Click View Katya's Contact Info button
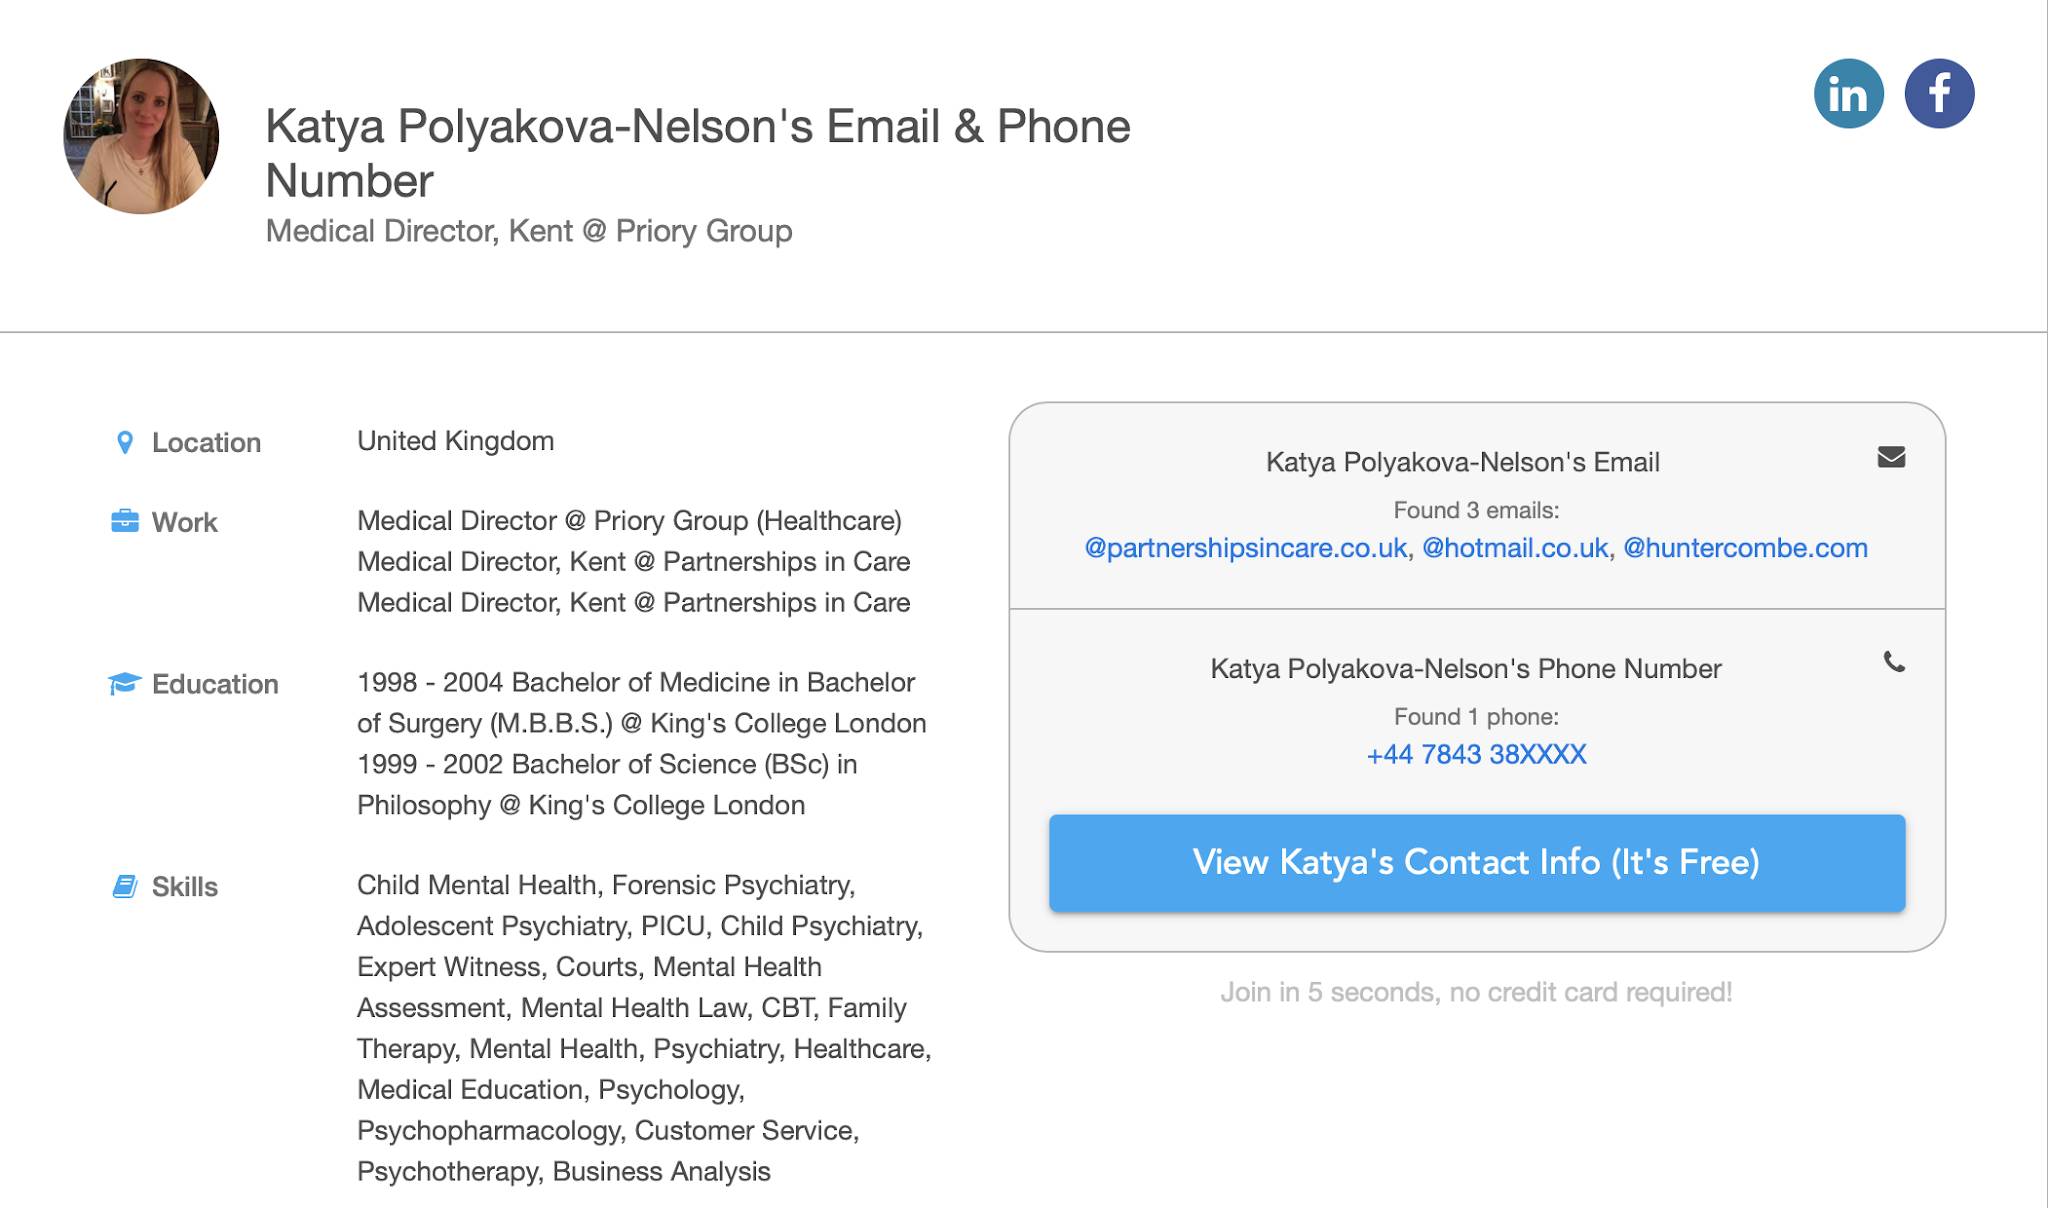2048x1208 pixels. 1477,863
